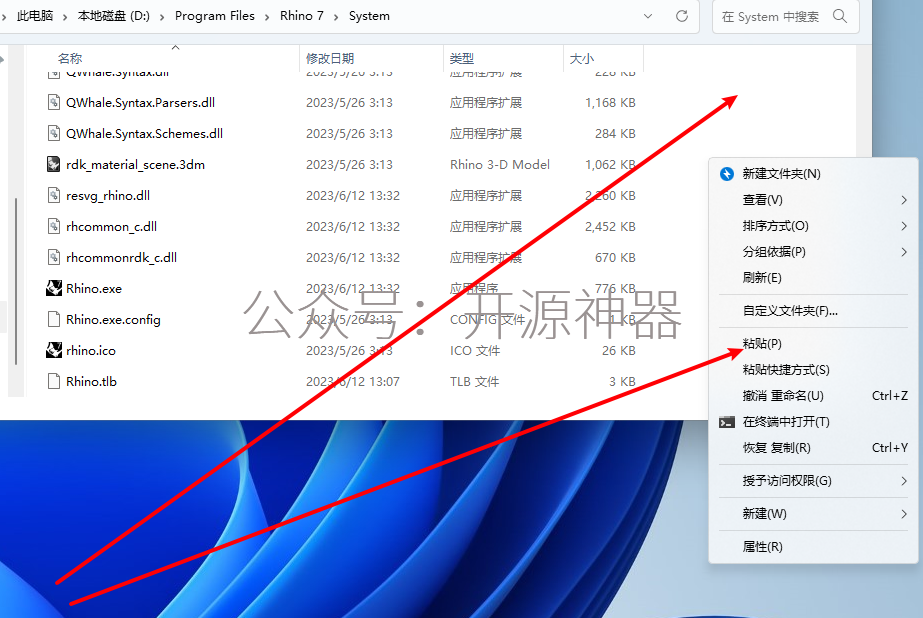This screenshot has height=618, width=923.
Task: Sort by 类型 column header
Action: [462, 59]
